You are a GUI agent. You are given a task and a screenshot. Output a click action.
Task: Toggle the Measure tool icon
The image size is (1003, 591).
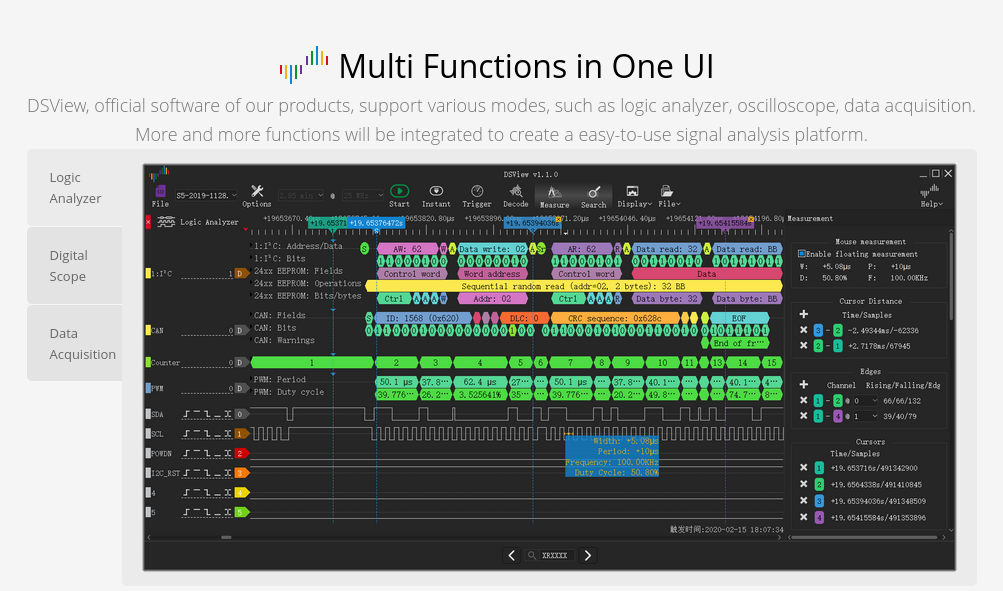click(x=554, y=192)
